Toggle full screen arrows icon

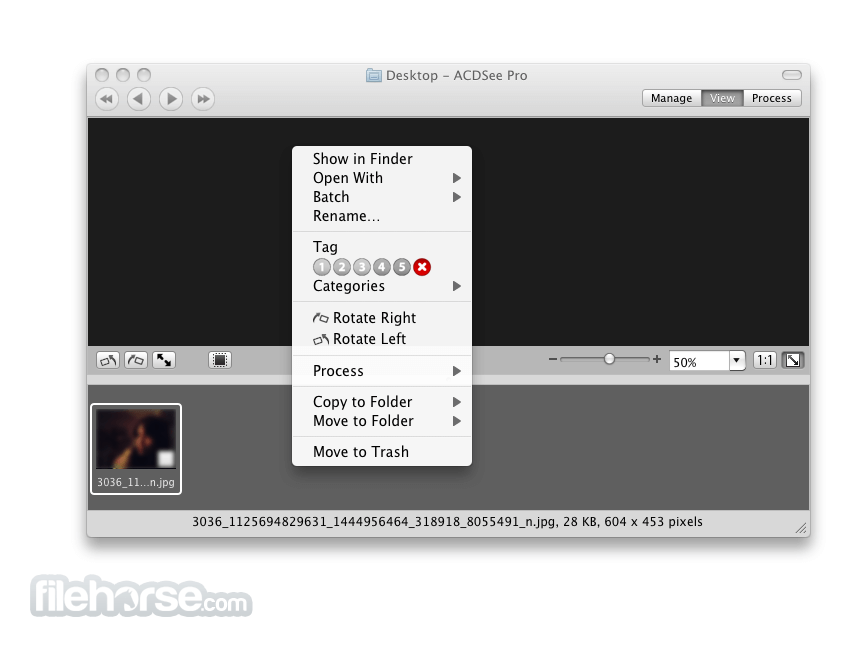[164, 360]
